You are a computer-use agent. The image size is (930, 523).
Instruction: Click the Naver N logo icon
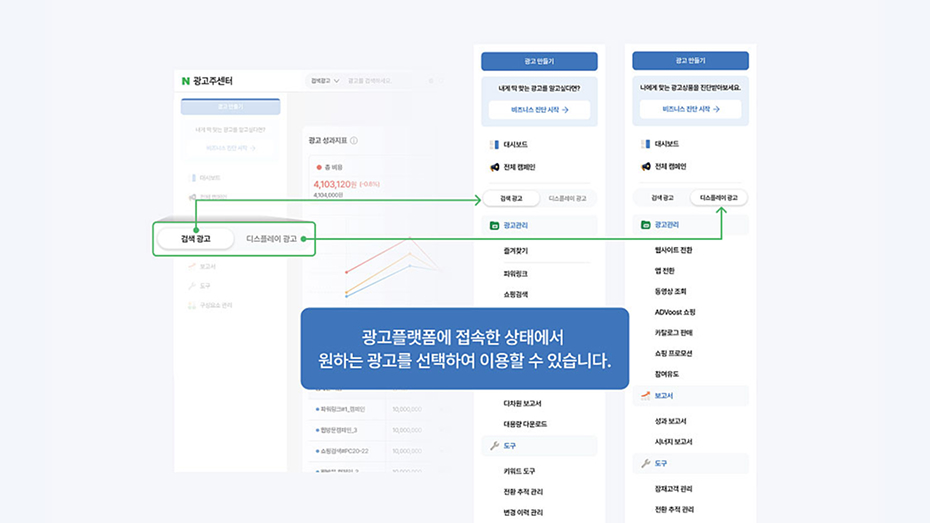(186, 81)
